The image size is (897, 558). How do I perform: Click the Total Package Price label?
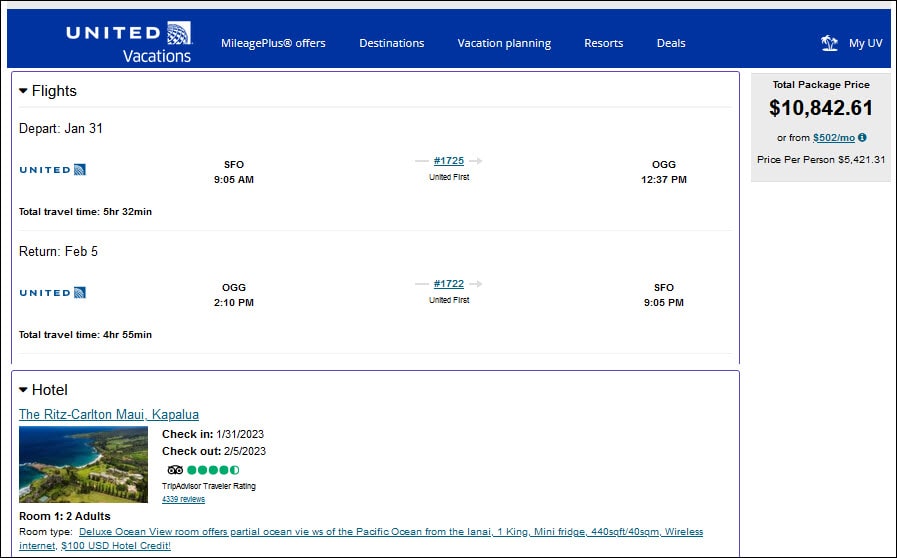pyautogui.click(x=821, y=85)
